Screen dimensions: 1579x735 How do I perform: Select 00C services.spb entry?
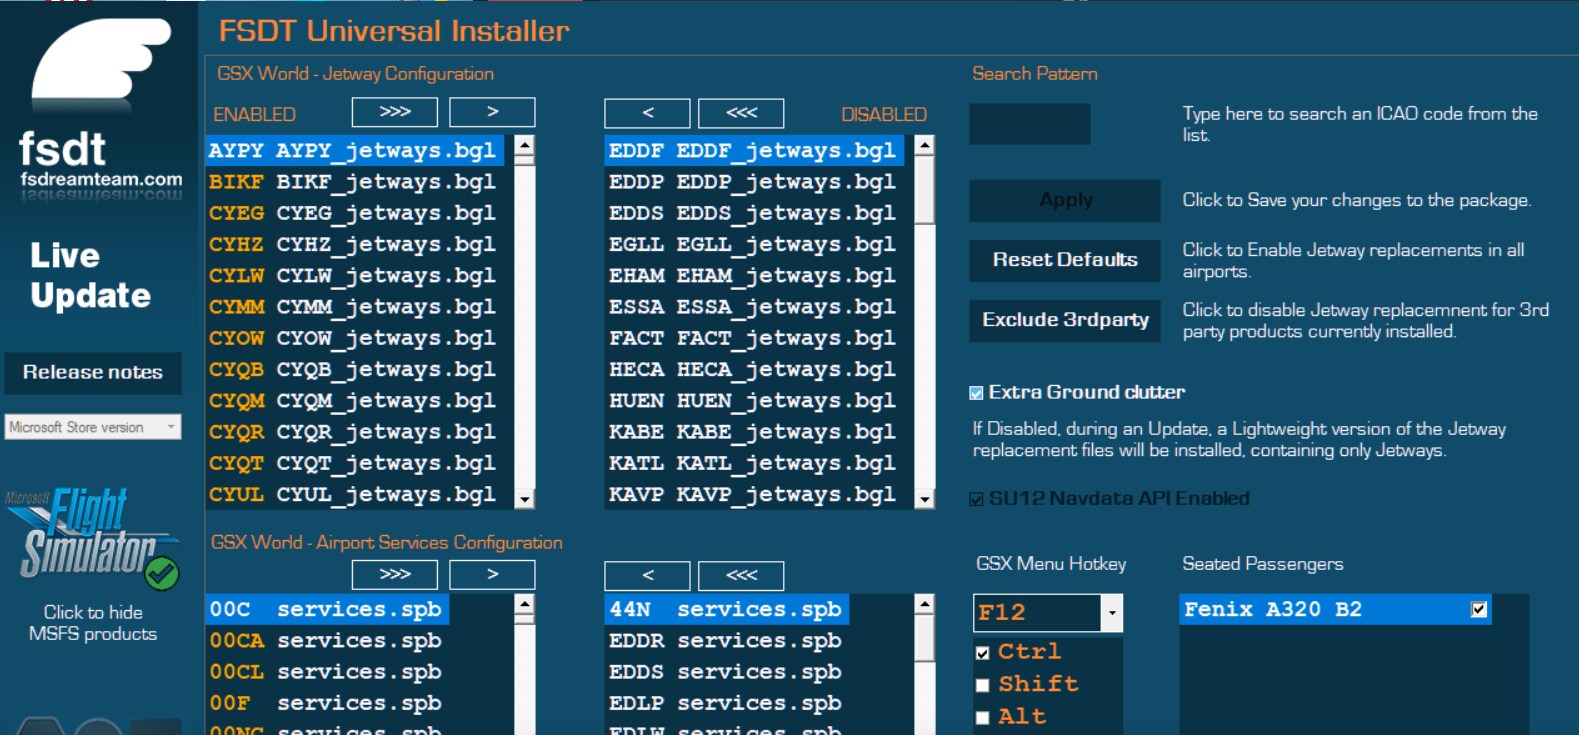[328, 609]
